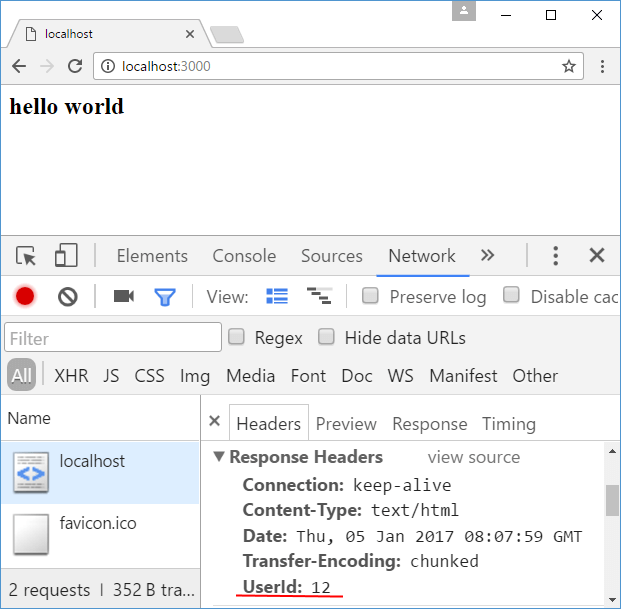
Task: Clear the network log
Action: coord(67,296)
